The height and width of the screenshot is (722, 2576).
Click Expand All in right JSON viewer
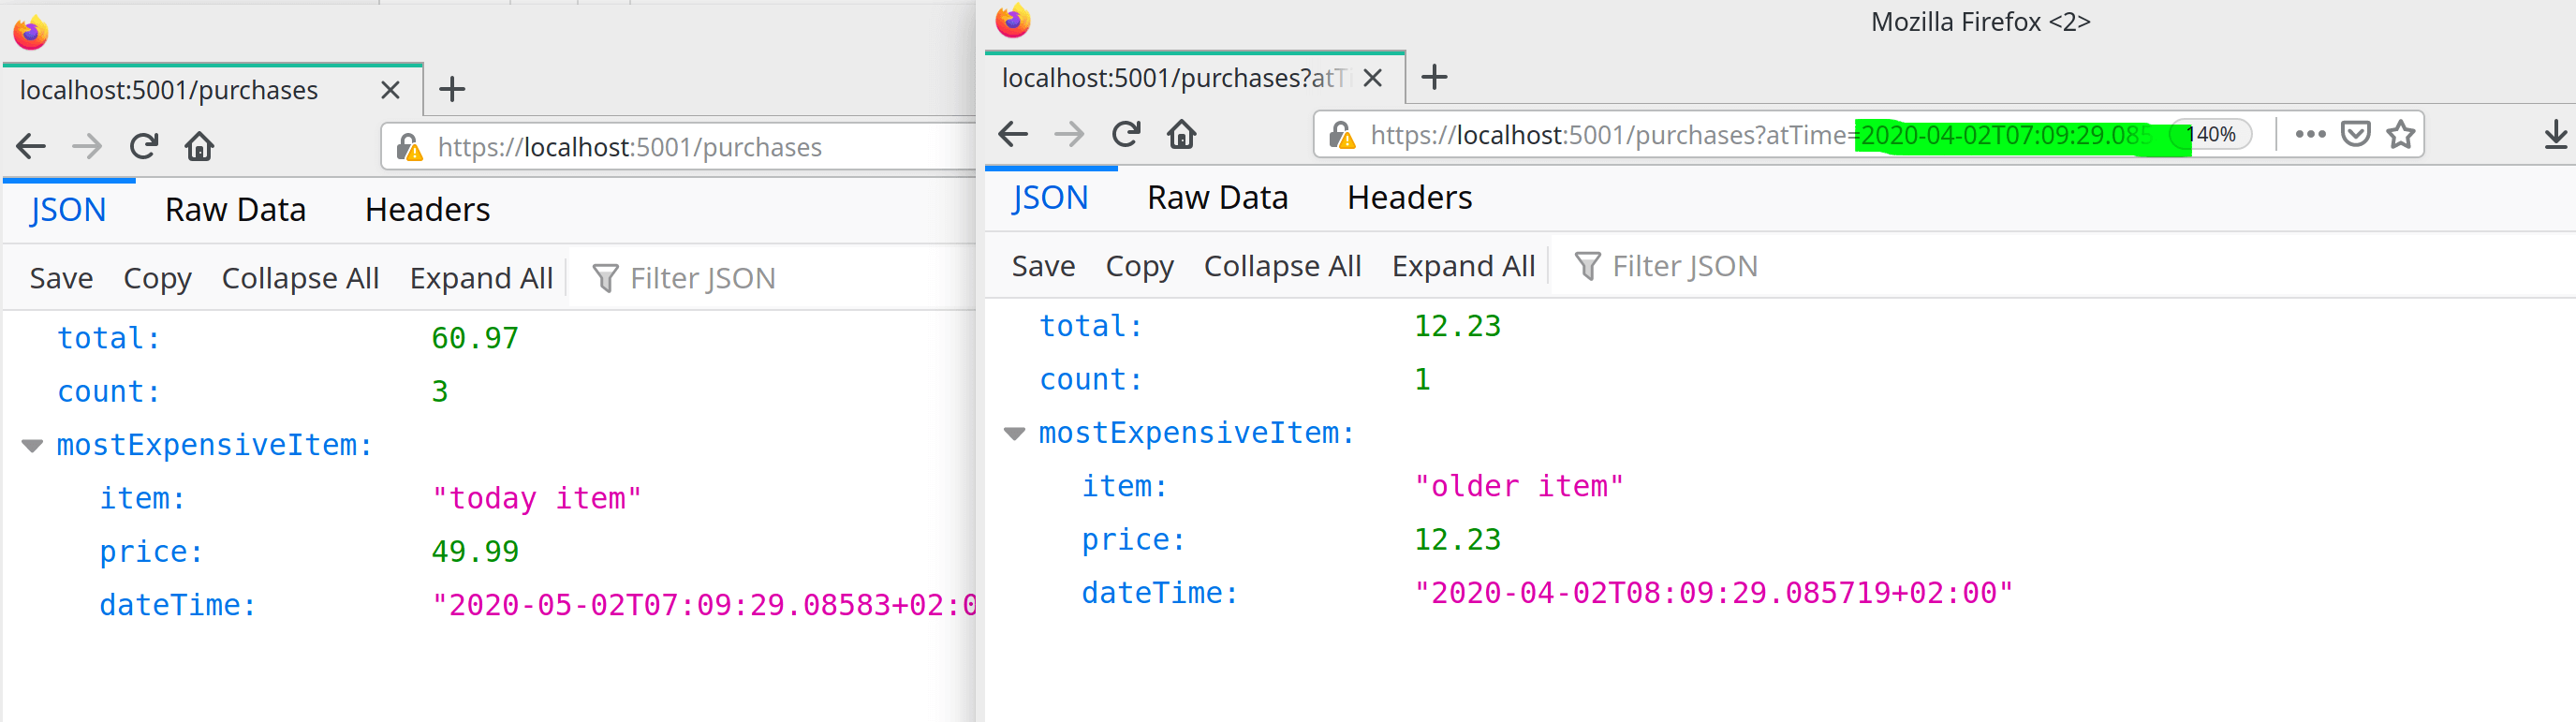(1463, 266)
